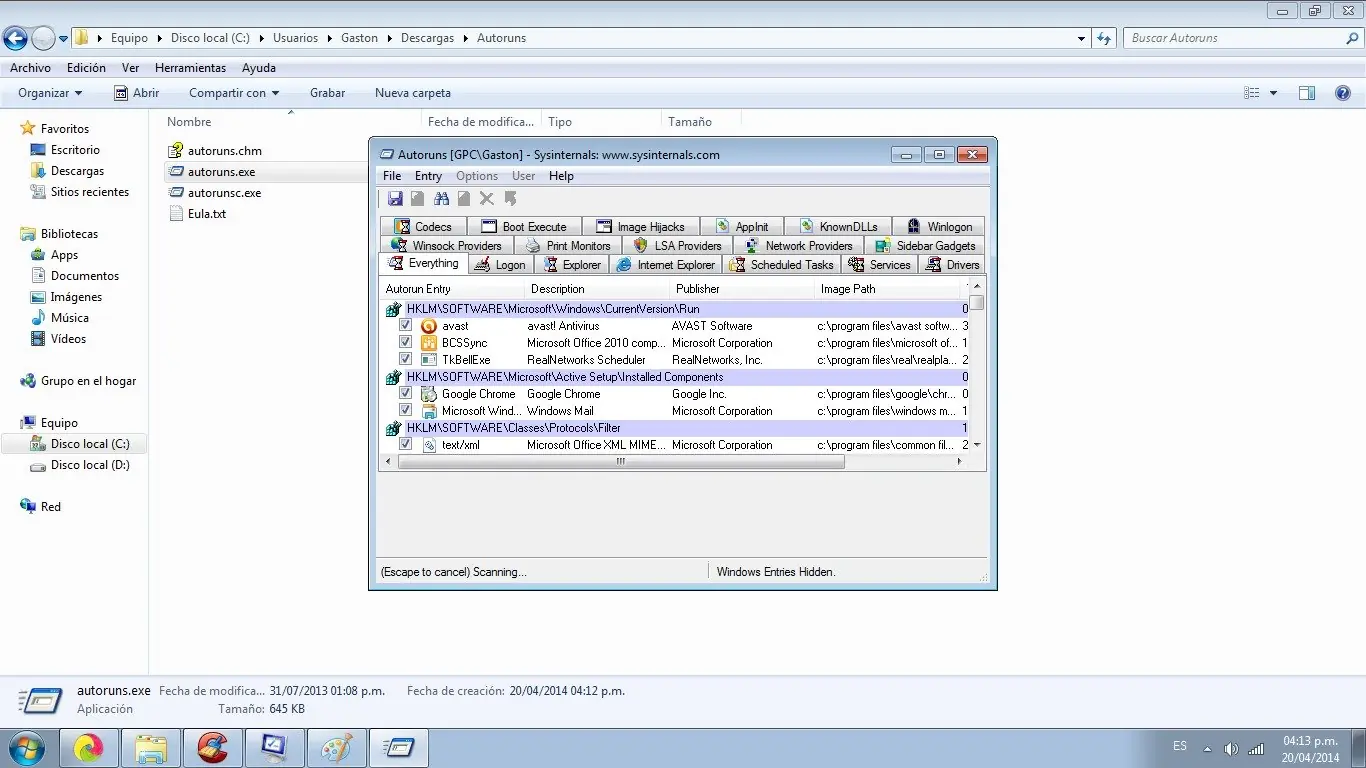Open the view options dropdown arrow in Explorer
Screen dimensions: 1366x768
(1273, 93)
